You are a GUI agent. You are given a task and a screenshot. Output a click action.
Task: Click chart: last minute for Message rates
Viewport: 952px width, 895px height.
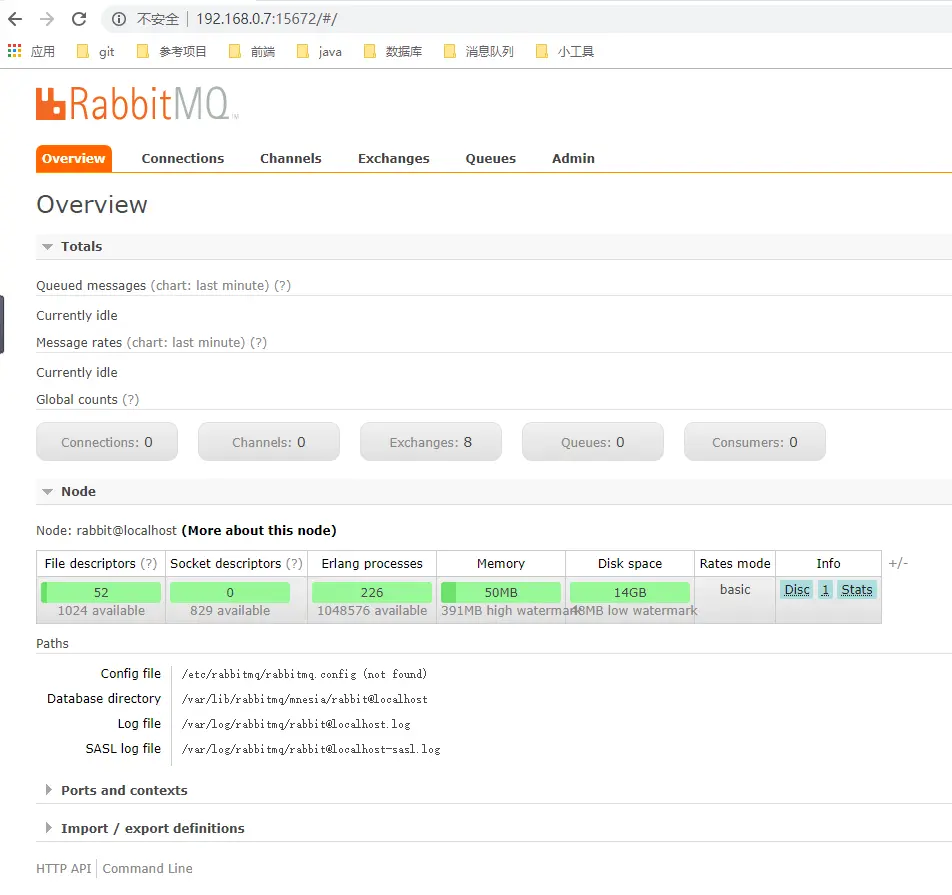pyautogui.click(x=186, y=342)
